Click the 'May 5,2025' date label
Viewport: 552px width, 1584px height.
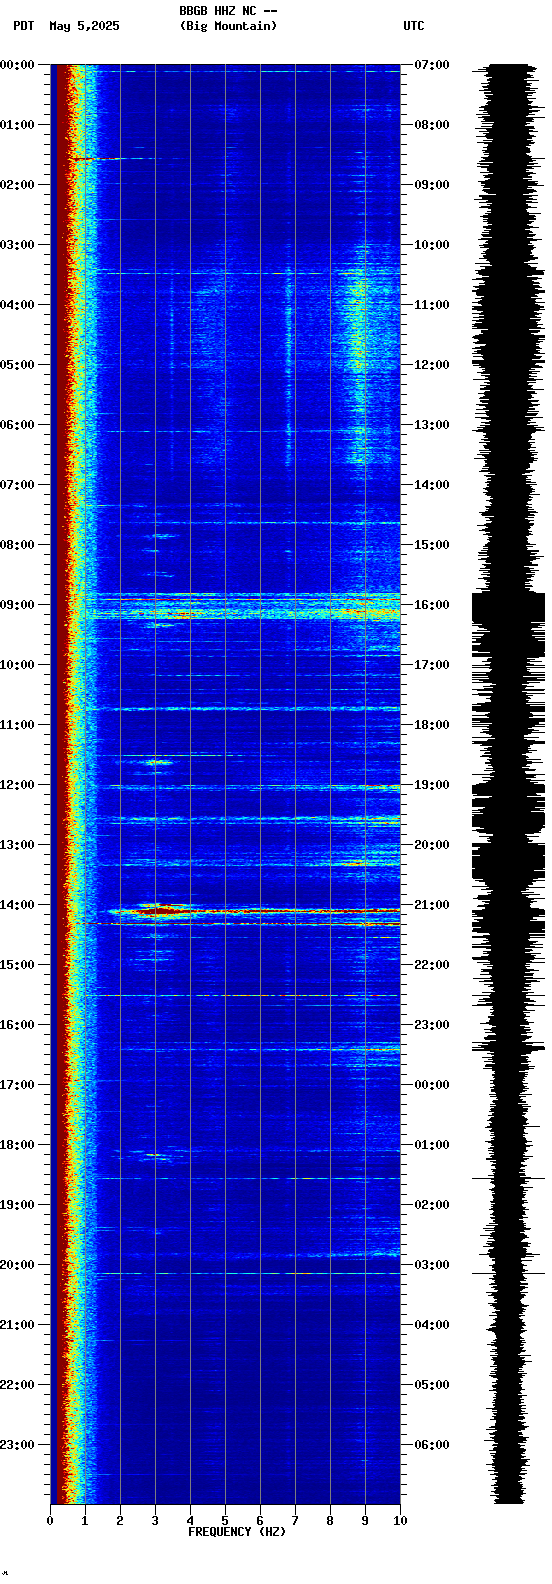pos(84,26)
